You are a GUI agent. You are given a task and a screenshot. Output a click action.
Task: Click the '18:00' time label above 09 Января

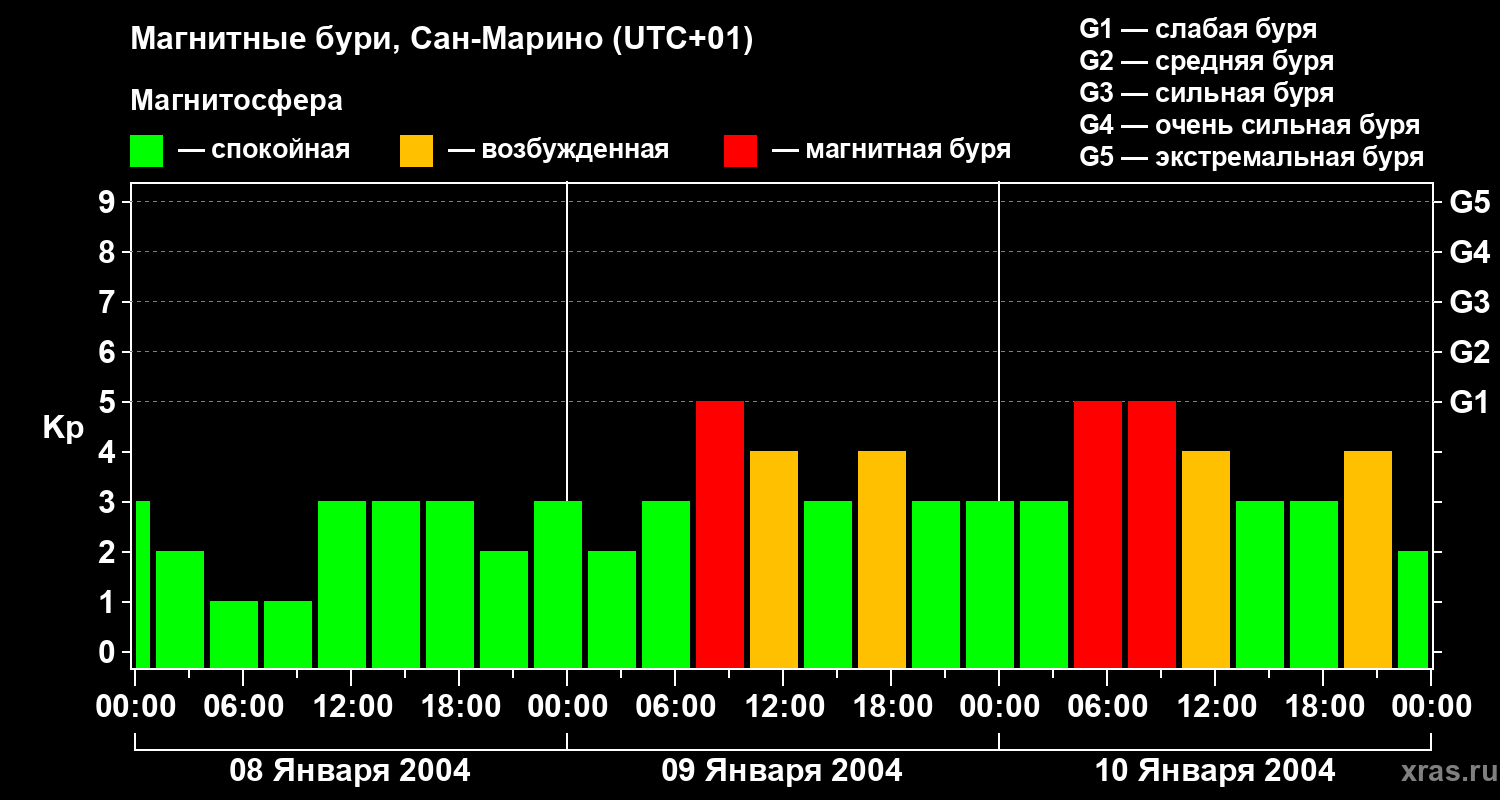tap(891, 707)
